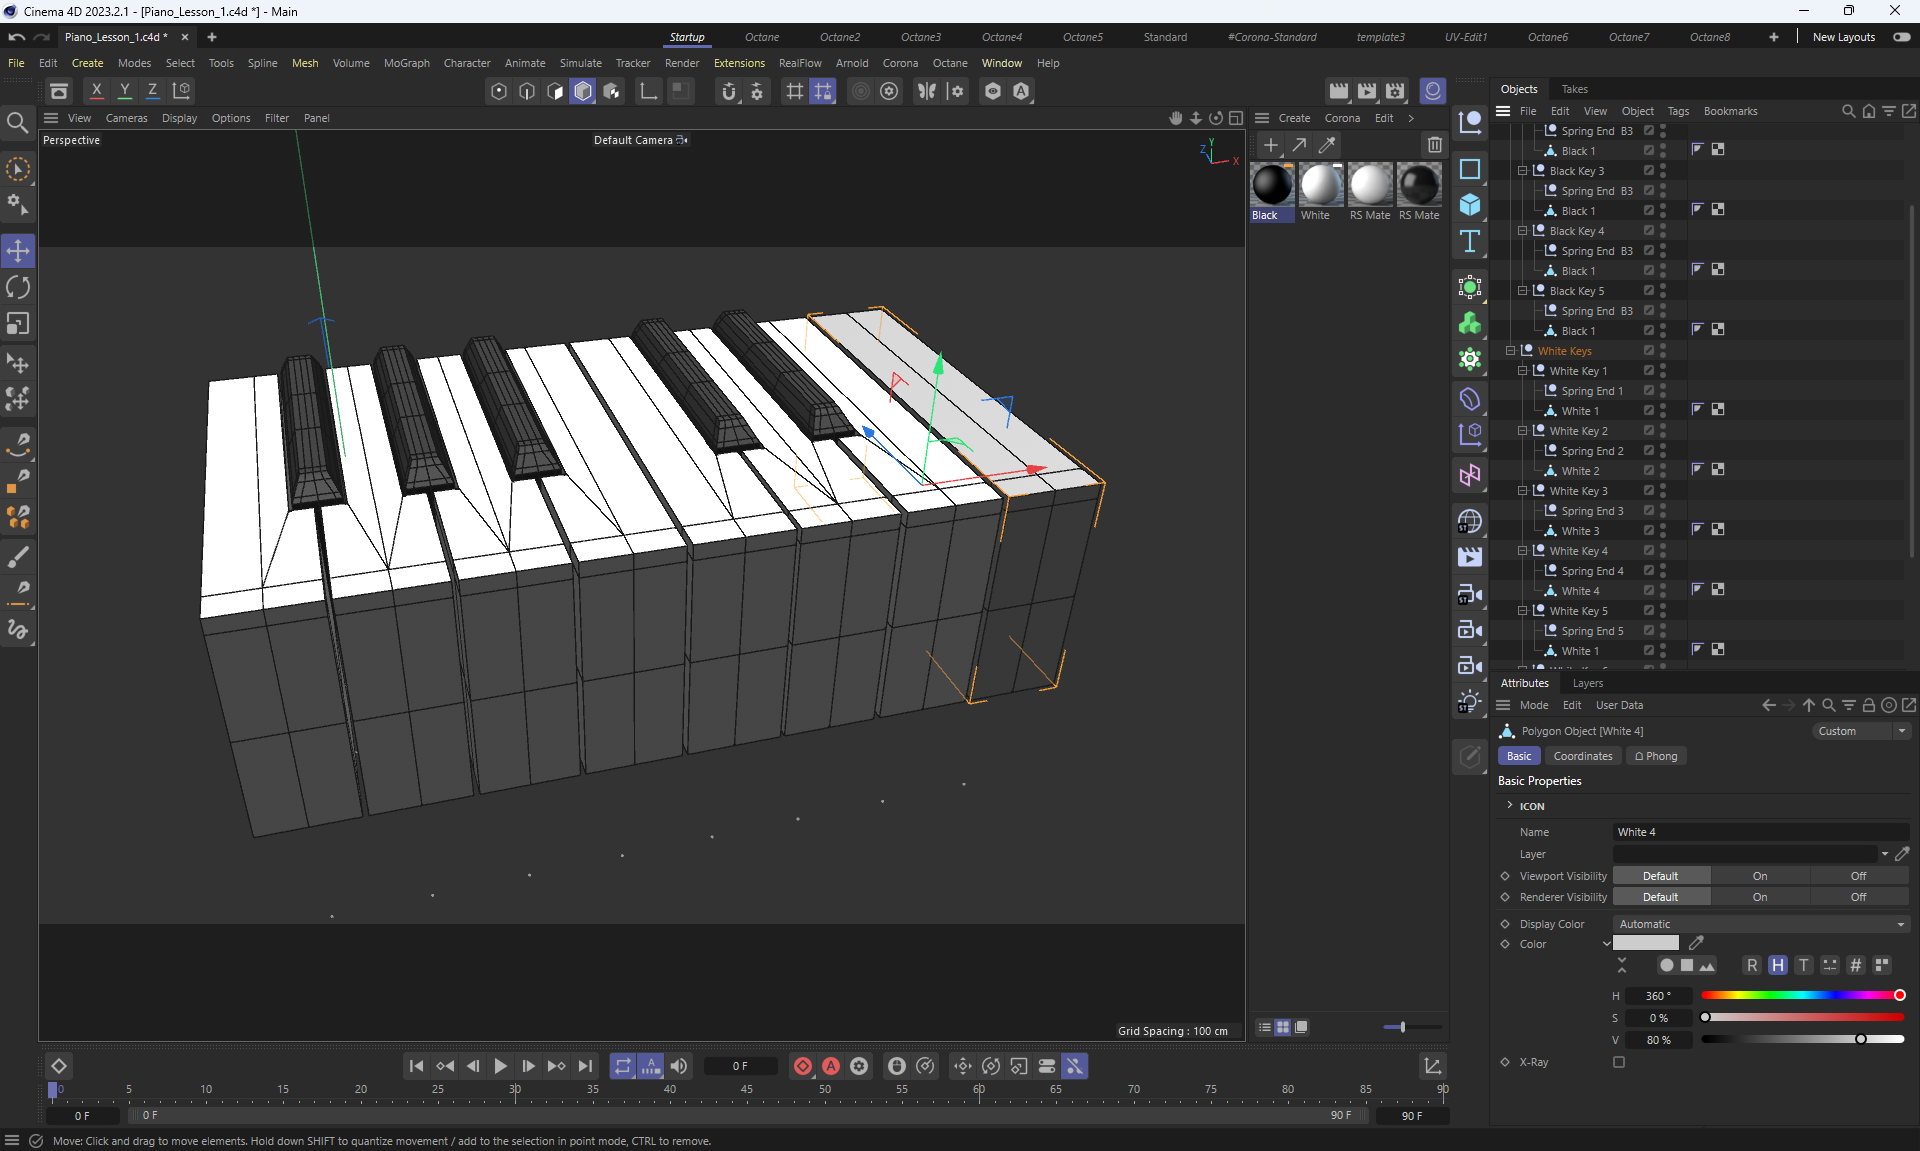Click the Cube primitive icon
The width and height of the screenshot is (1920, 1151).
pos(1469,205)
